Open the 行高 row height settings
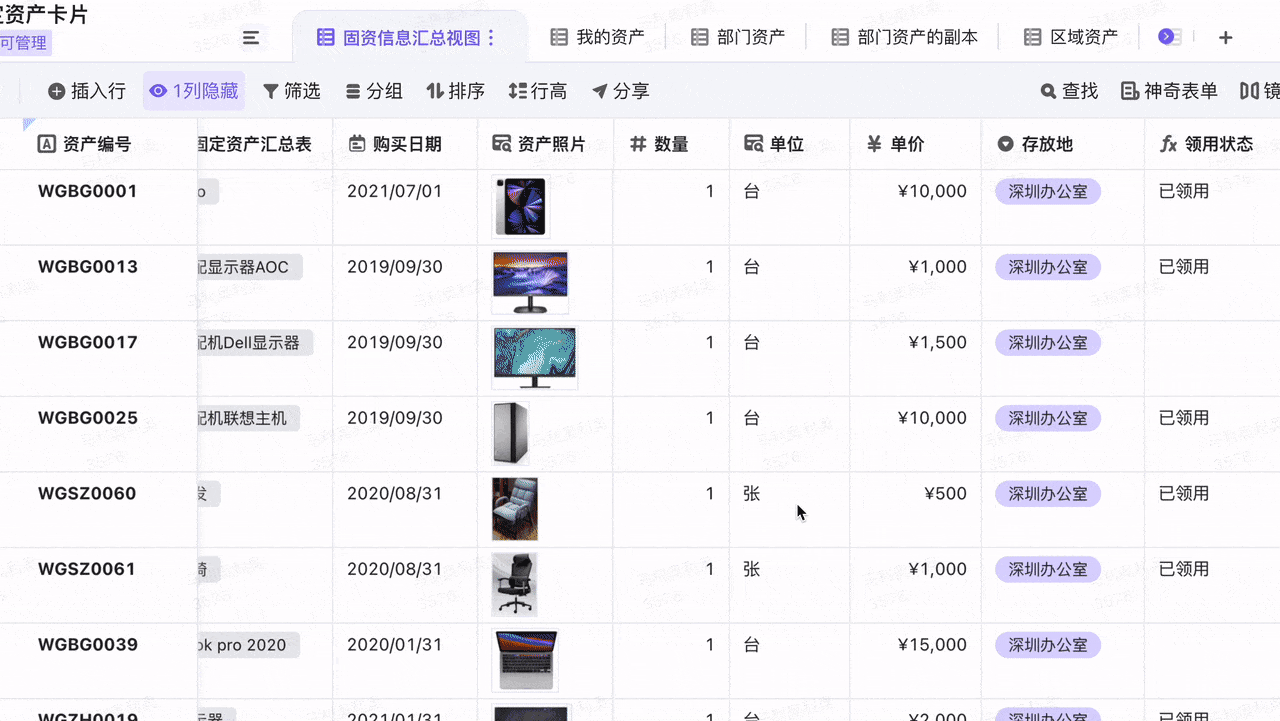The height and width of the screenshot is (721, 1280). click(537, 90)
